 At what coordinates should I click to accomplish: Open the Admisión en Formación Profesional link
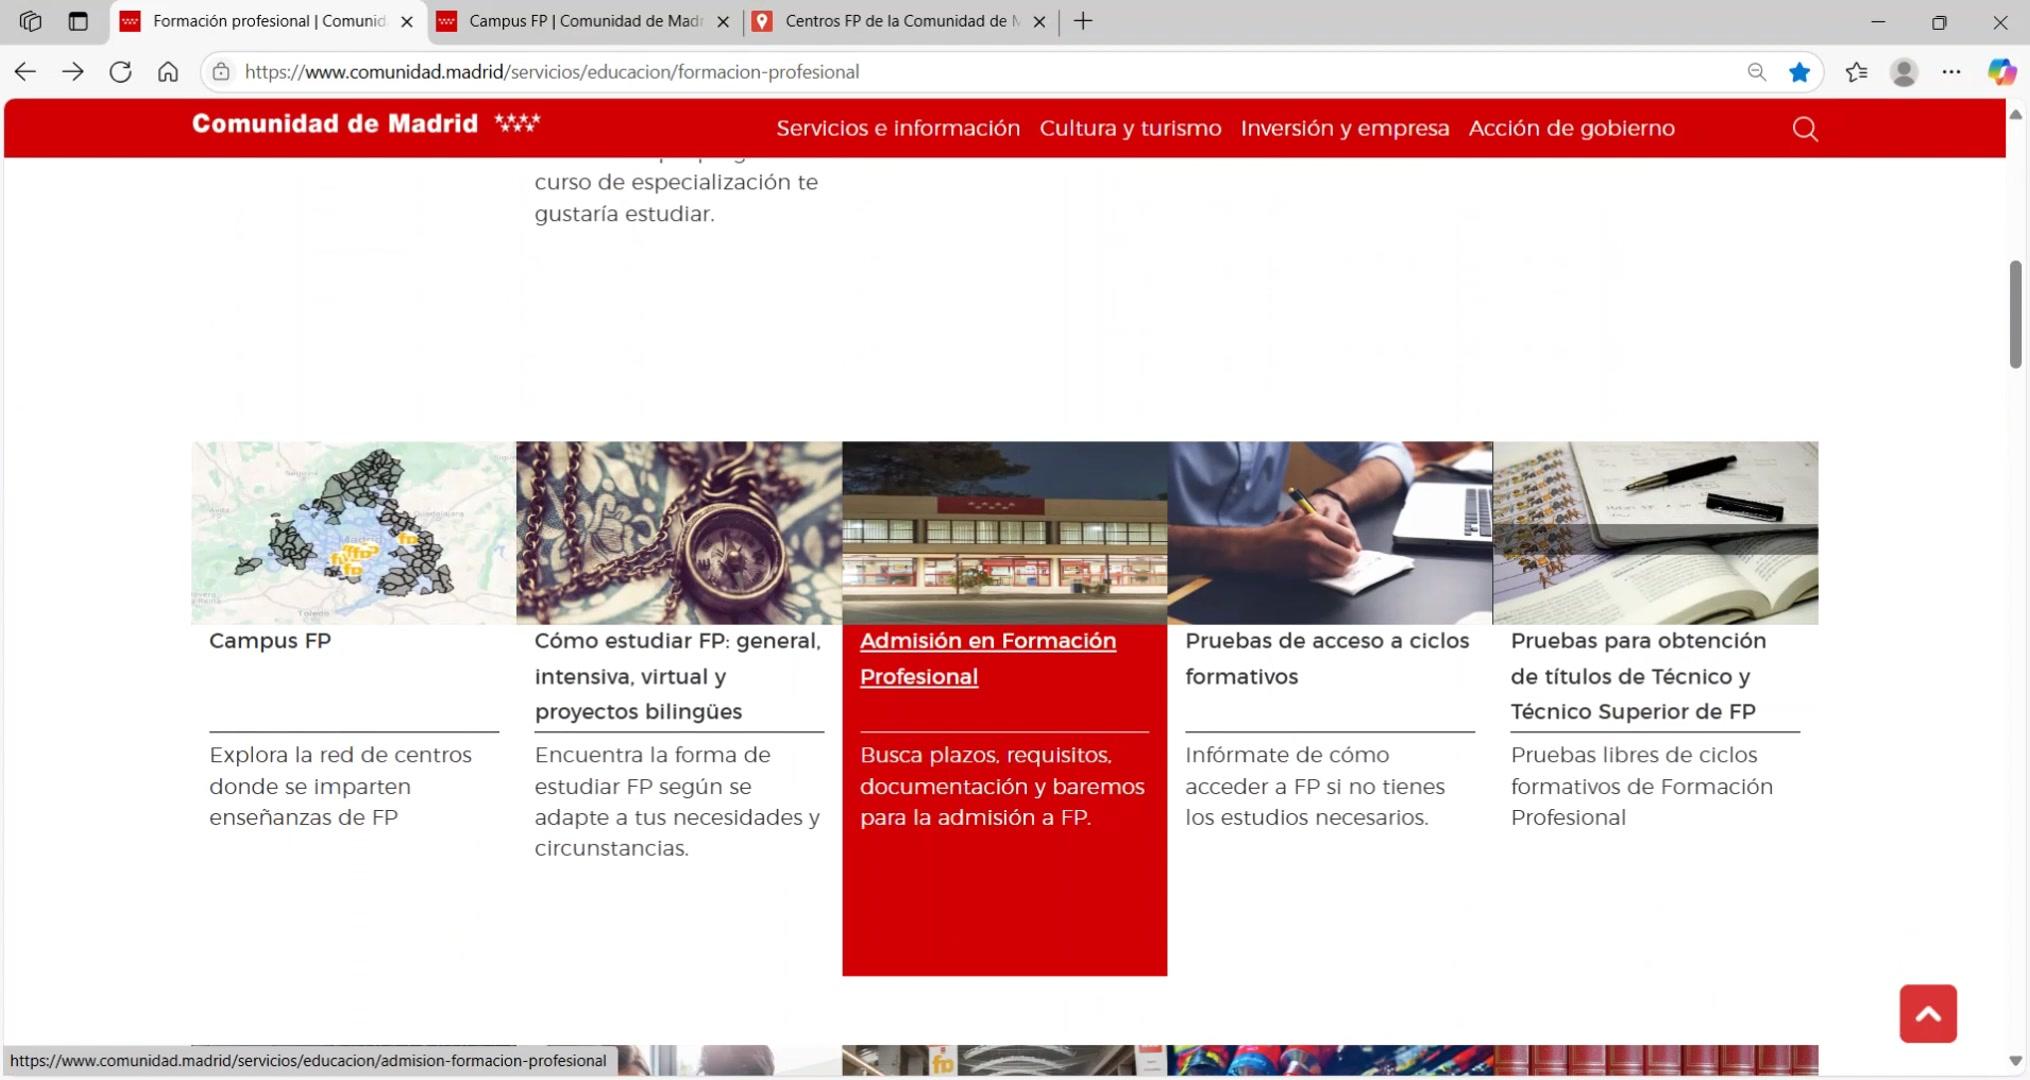pos(987,658)
